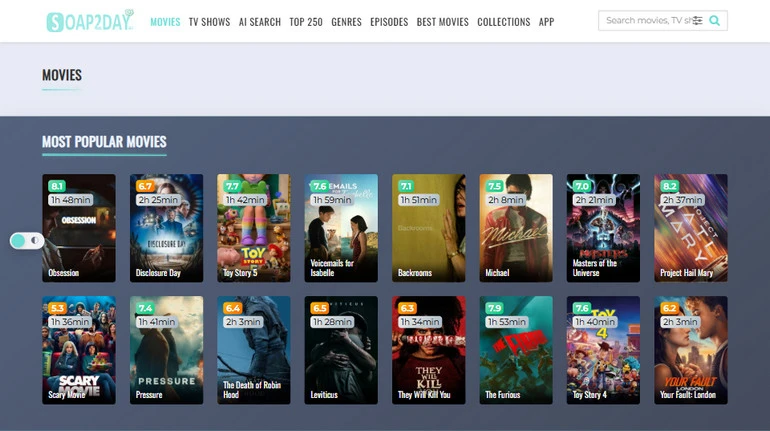This screenshot has height=431, width=770.
Task: Click 1h 28min duration on Leviticus
Action: tap(332, 322)
